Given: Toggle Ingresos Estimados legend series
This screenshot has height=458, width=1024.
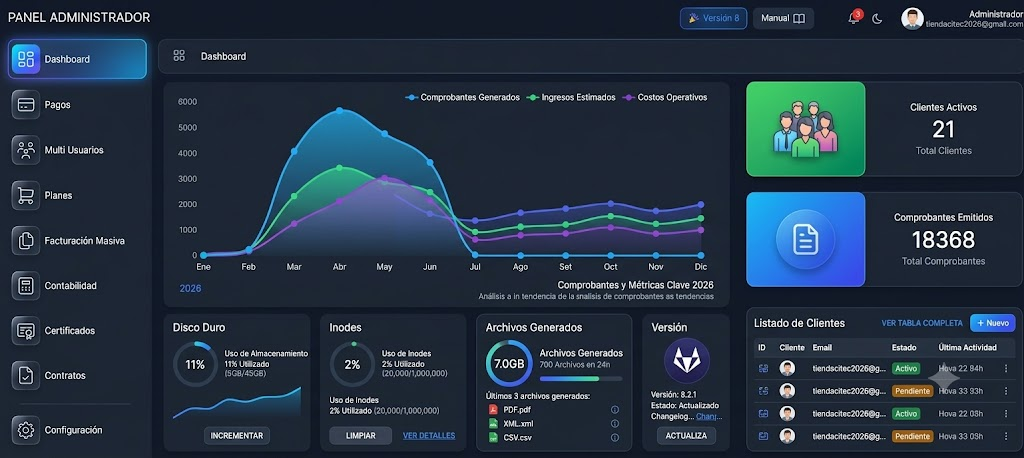Looking at the screenshot, I should coord(571,97).
